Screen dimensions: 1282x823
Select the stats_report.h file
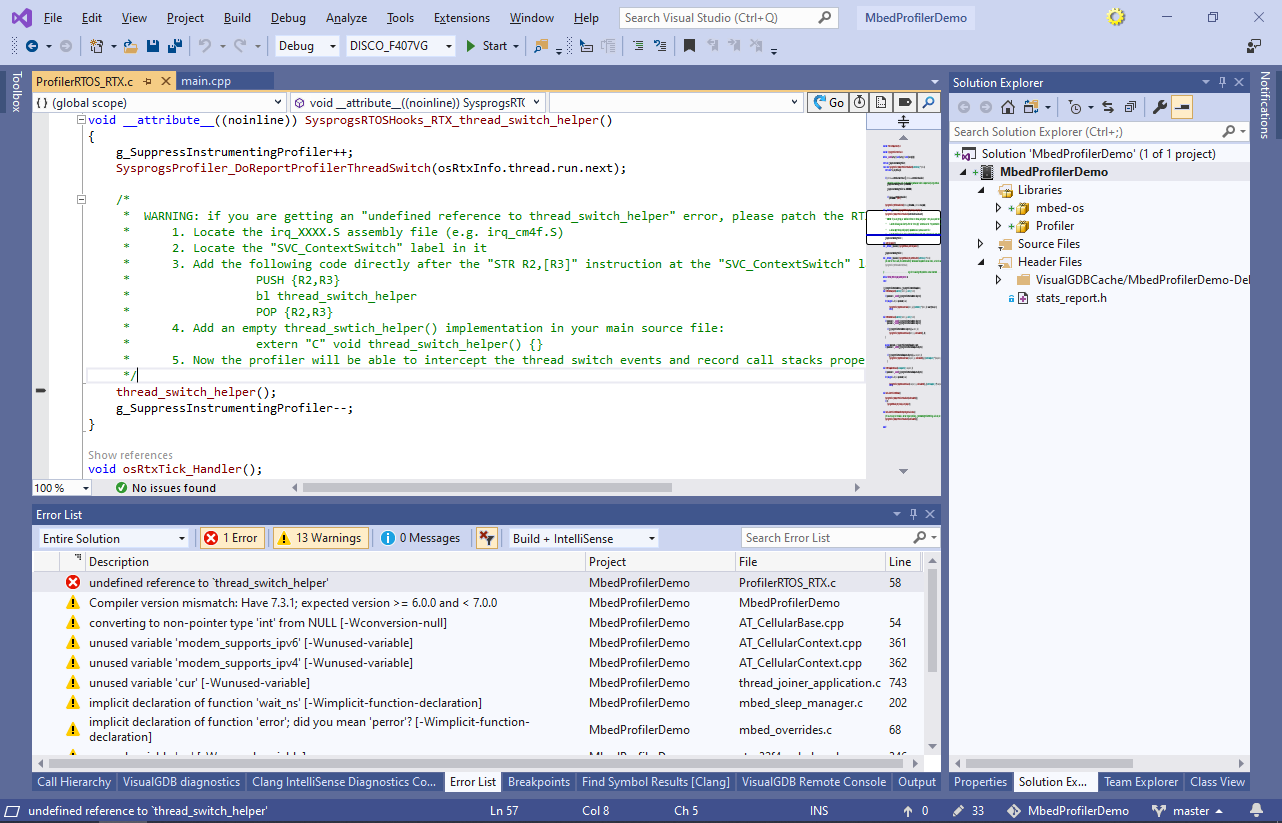click(x=1071, y=298)
